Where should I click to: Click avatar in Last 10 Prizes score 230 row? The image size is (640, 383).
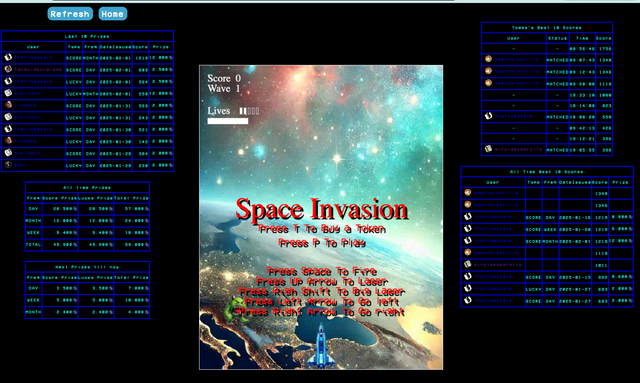coord(8,165)
